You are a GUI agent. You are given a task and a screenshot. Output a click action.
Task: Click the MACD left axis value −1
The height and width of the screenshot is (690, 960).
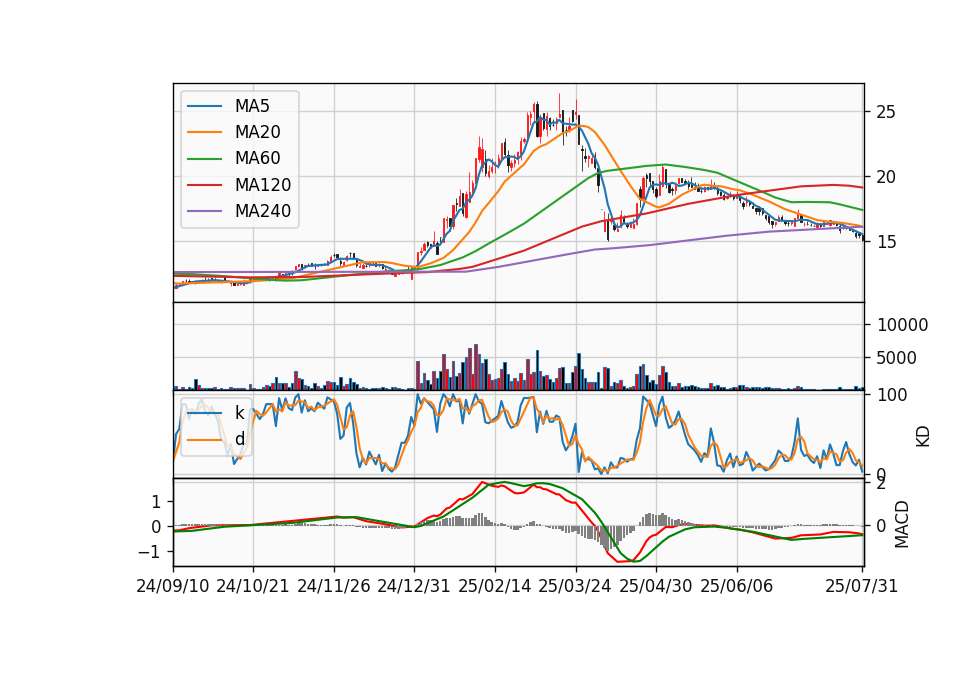[x=148, y=552]
